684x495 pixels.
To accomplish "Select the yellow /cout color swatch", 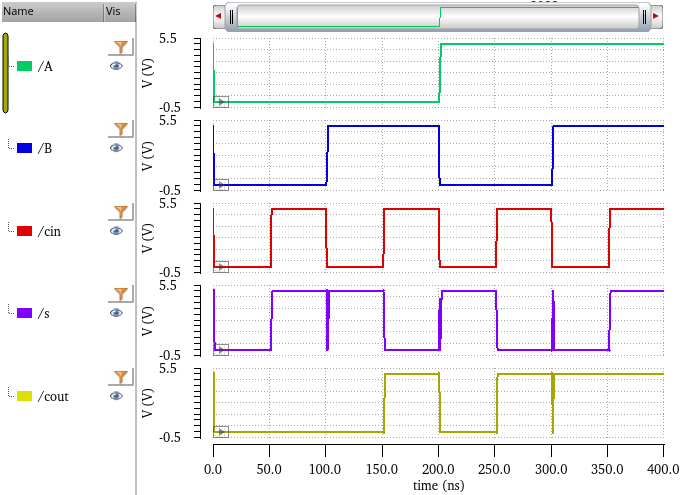I will pos(24,396).
